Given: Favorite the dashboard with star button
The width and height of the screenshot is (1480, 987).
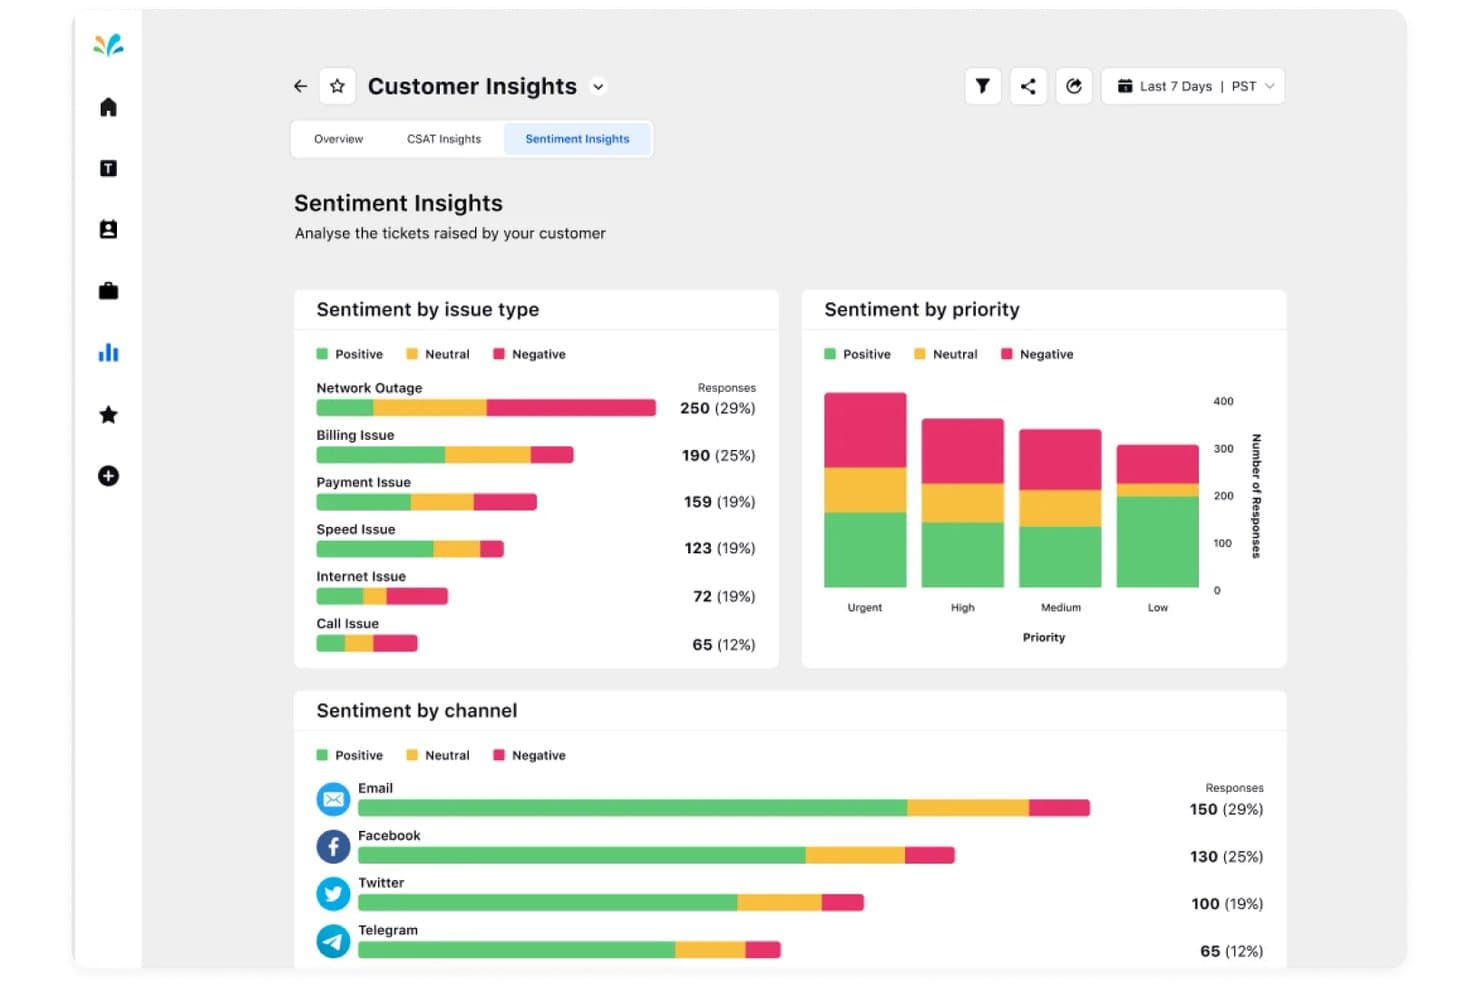Looking at the screenshot, I should tap(337, 86).
